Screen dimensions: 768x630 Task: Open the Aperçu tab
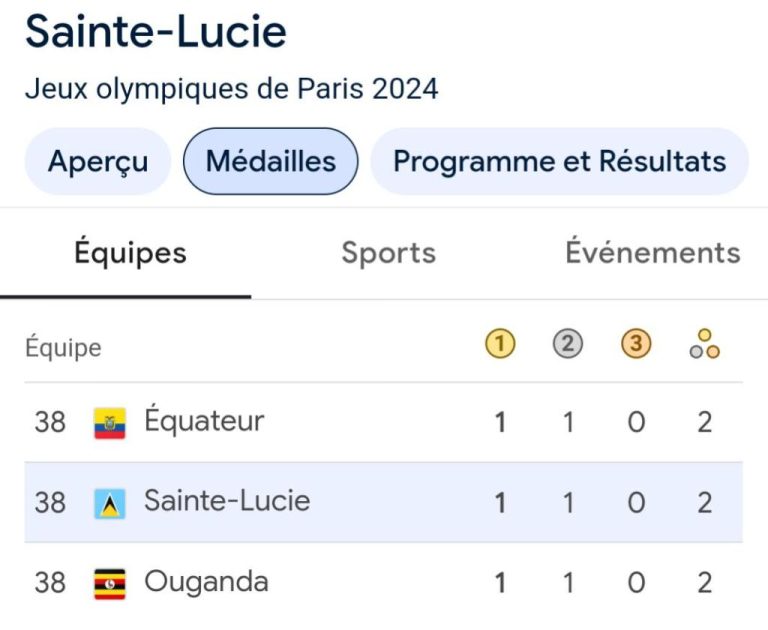pyautogui.click(x=98, y=161)
